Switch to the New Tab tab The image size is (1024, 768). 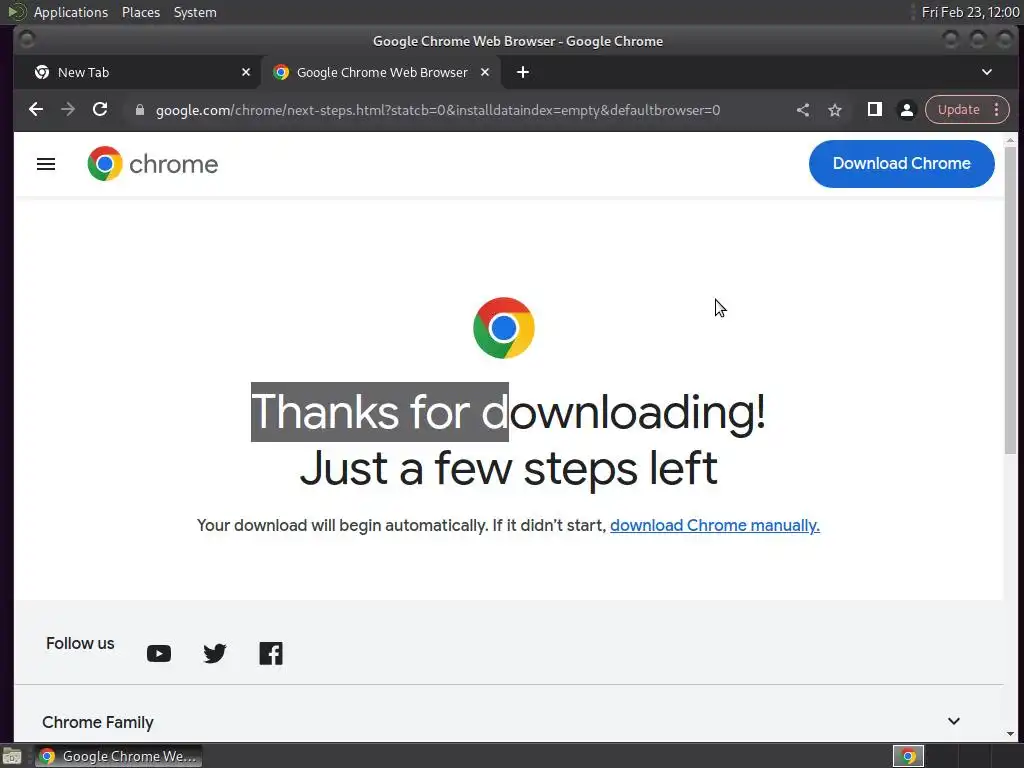[139, 72]
